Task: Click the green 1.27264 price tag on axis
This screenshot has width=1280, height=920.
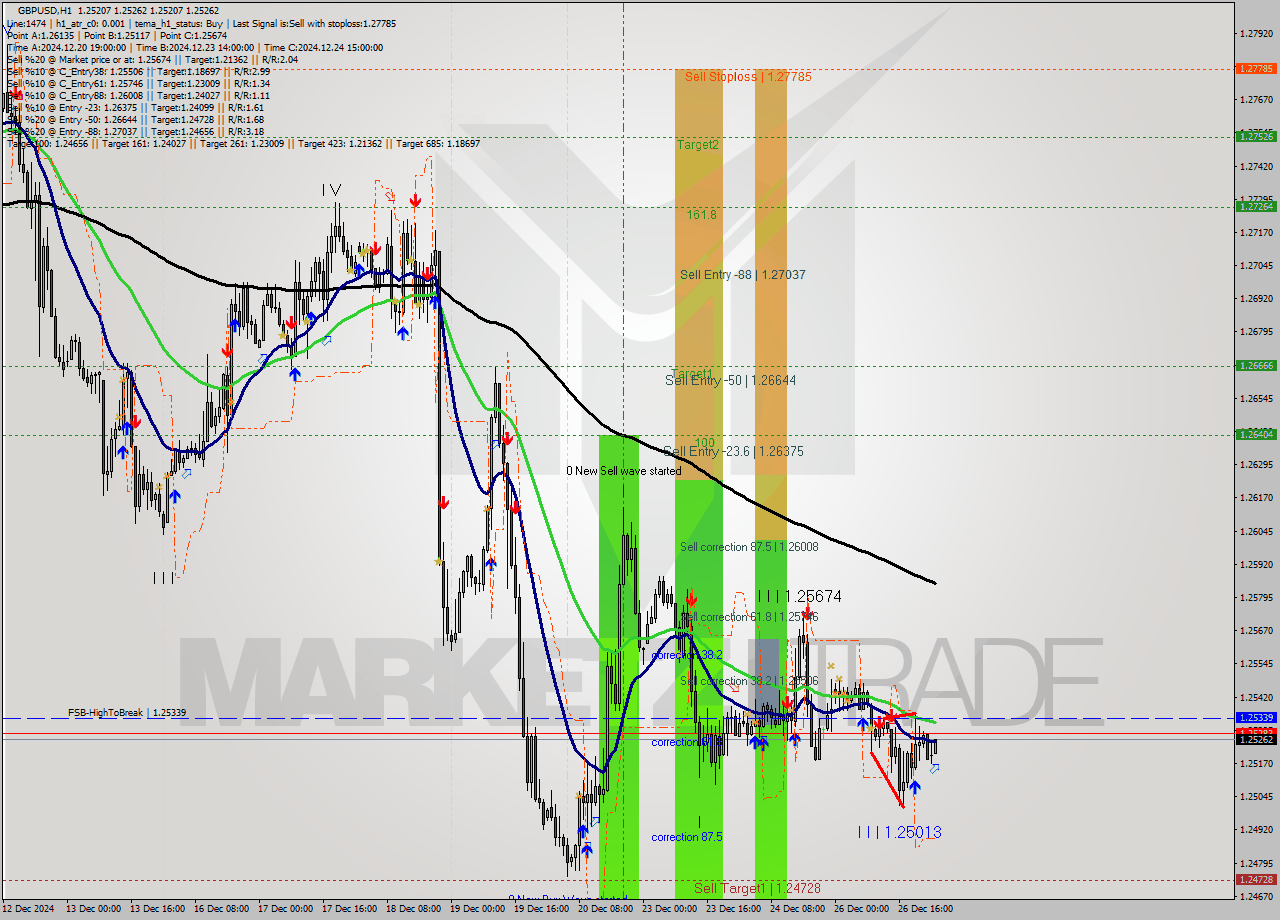Action: coord(1255,206)
